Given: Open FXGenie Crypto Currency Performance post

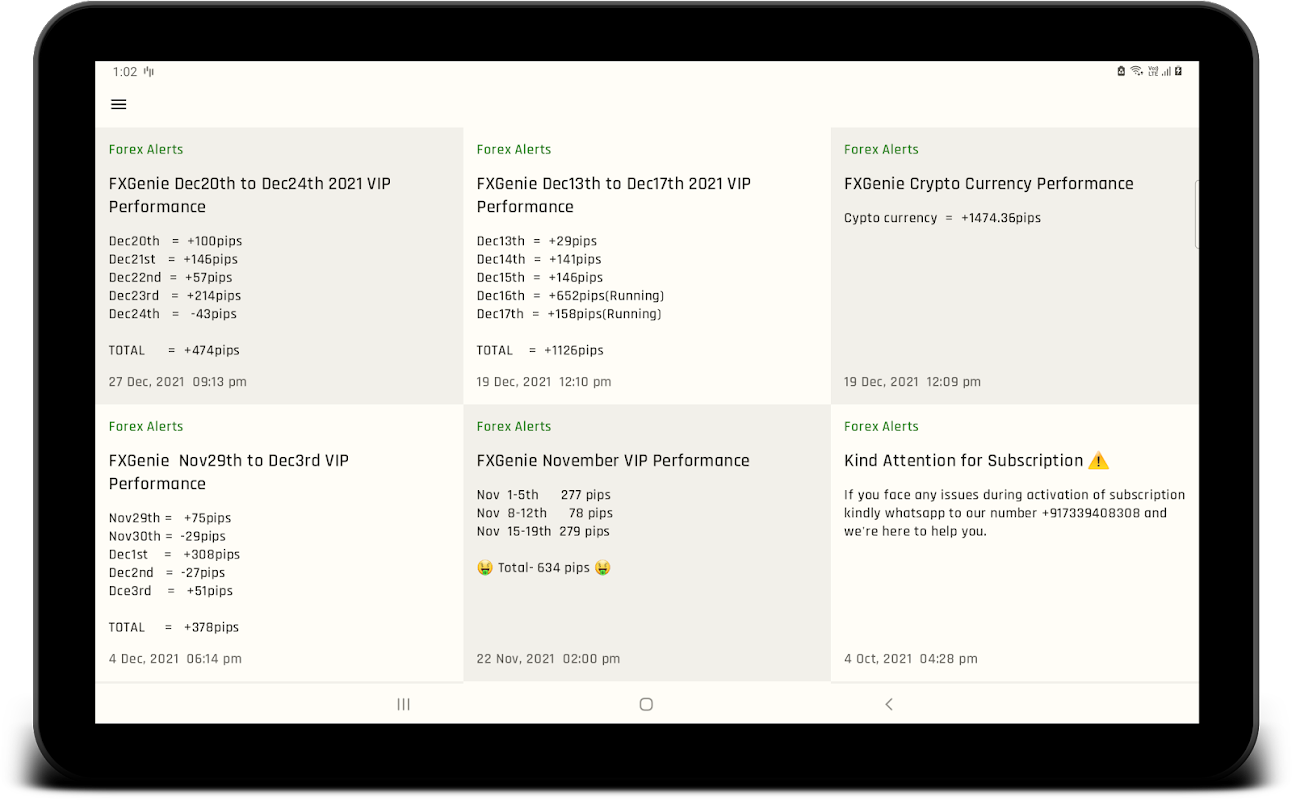Looking at the screenshot, I should pos(1014,266).
